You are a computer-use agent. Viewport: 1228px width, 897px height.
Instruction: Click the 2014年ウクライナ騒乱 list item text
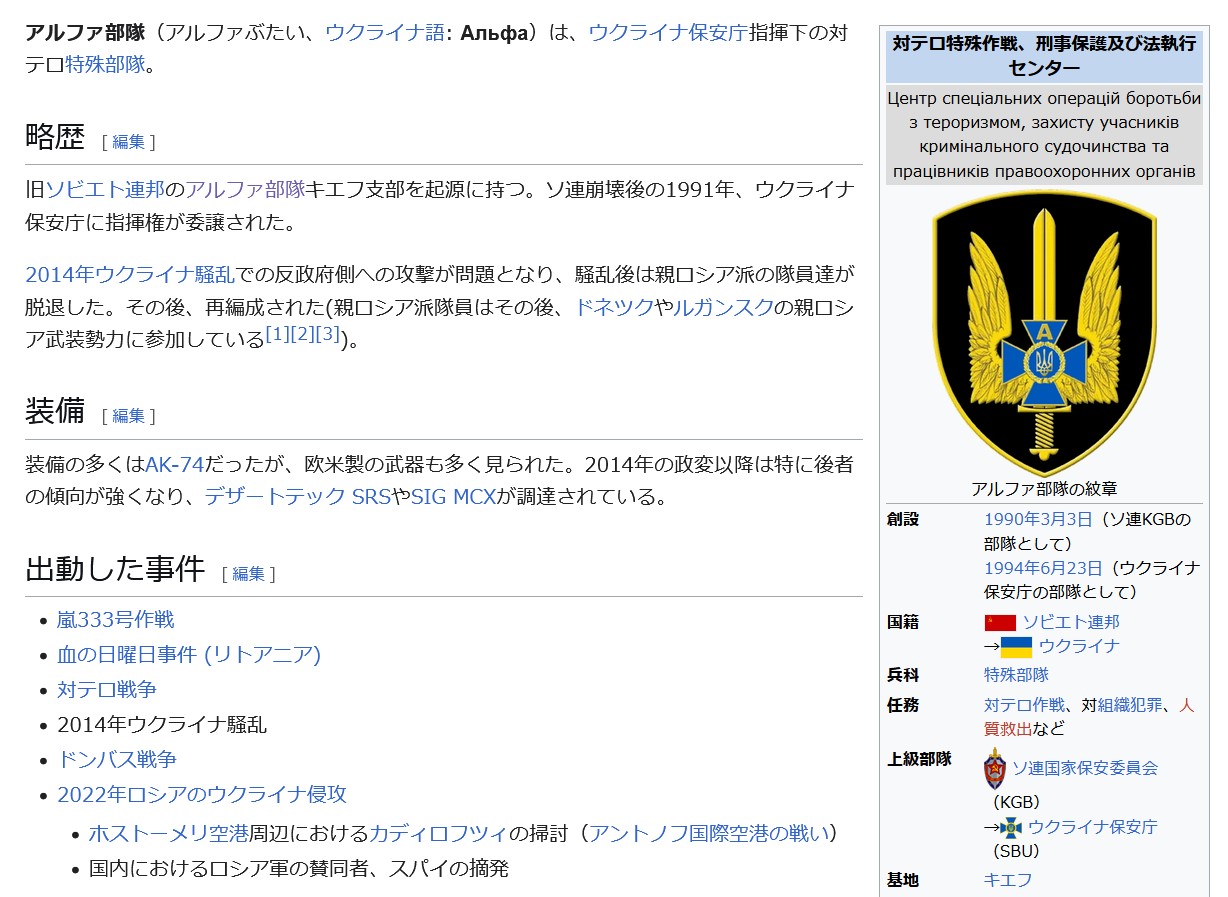pos(162,725)
